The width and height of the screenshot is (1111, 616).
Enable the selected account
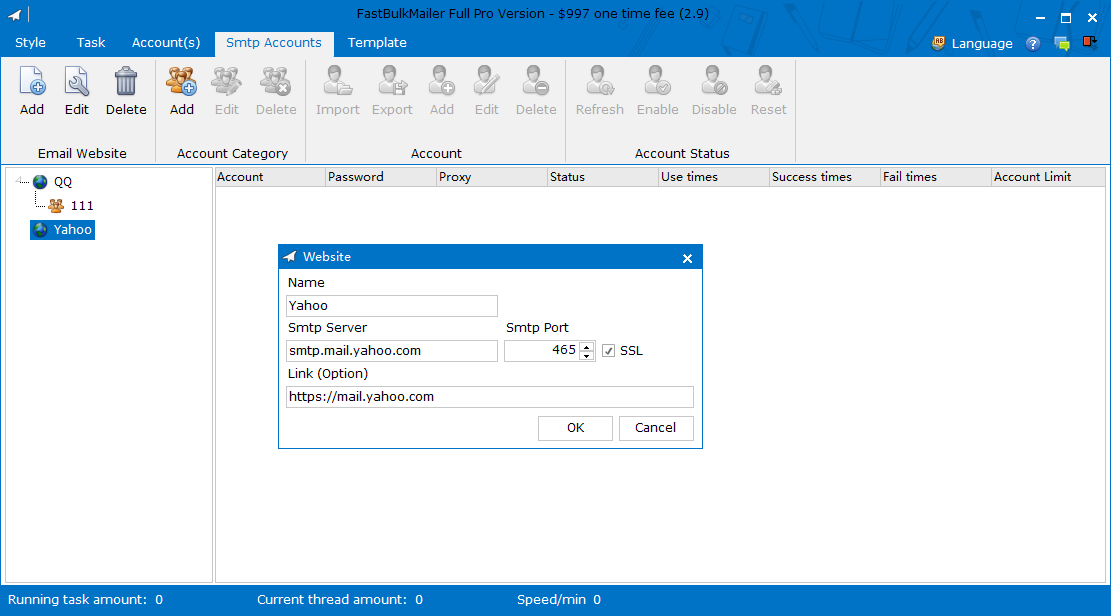pos(658,91)
